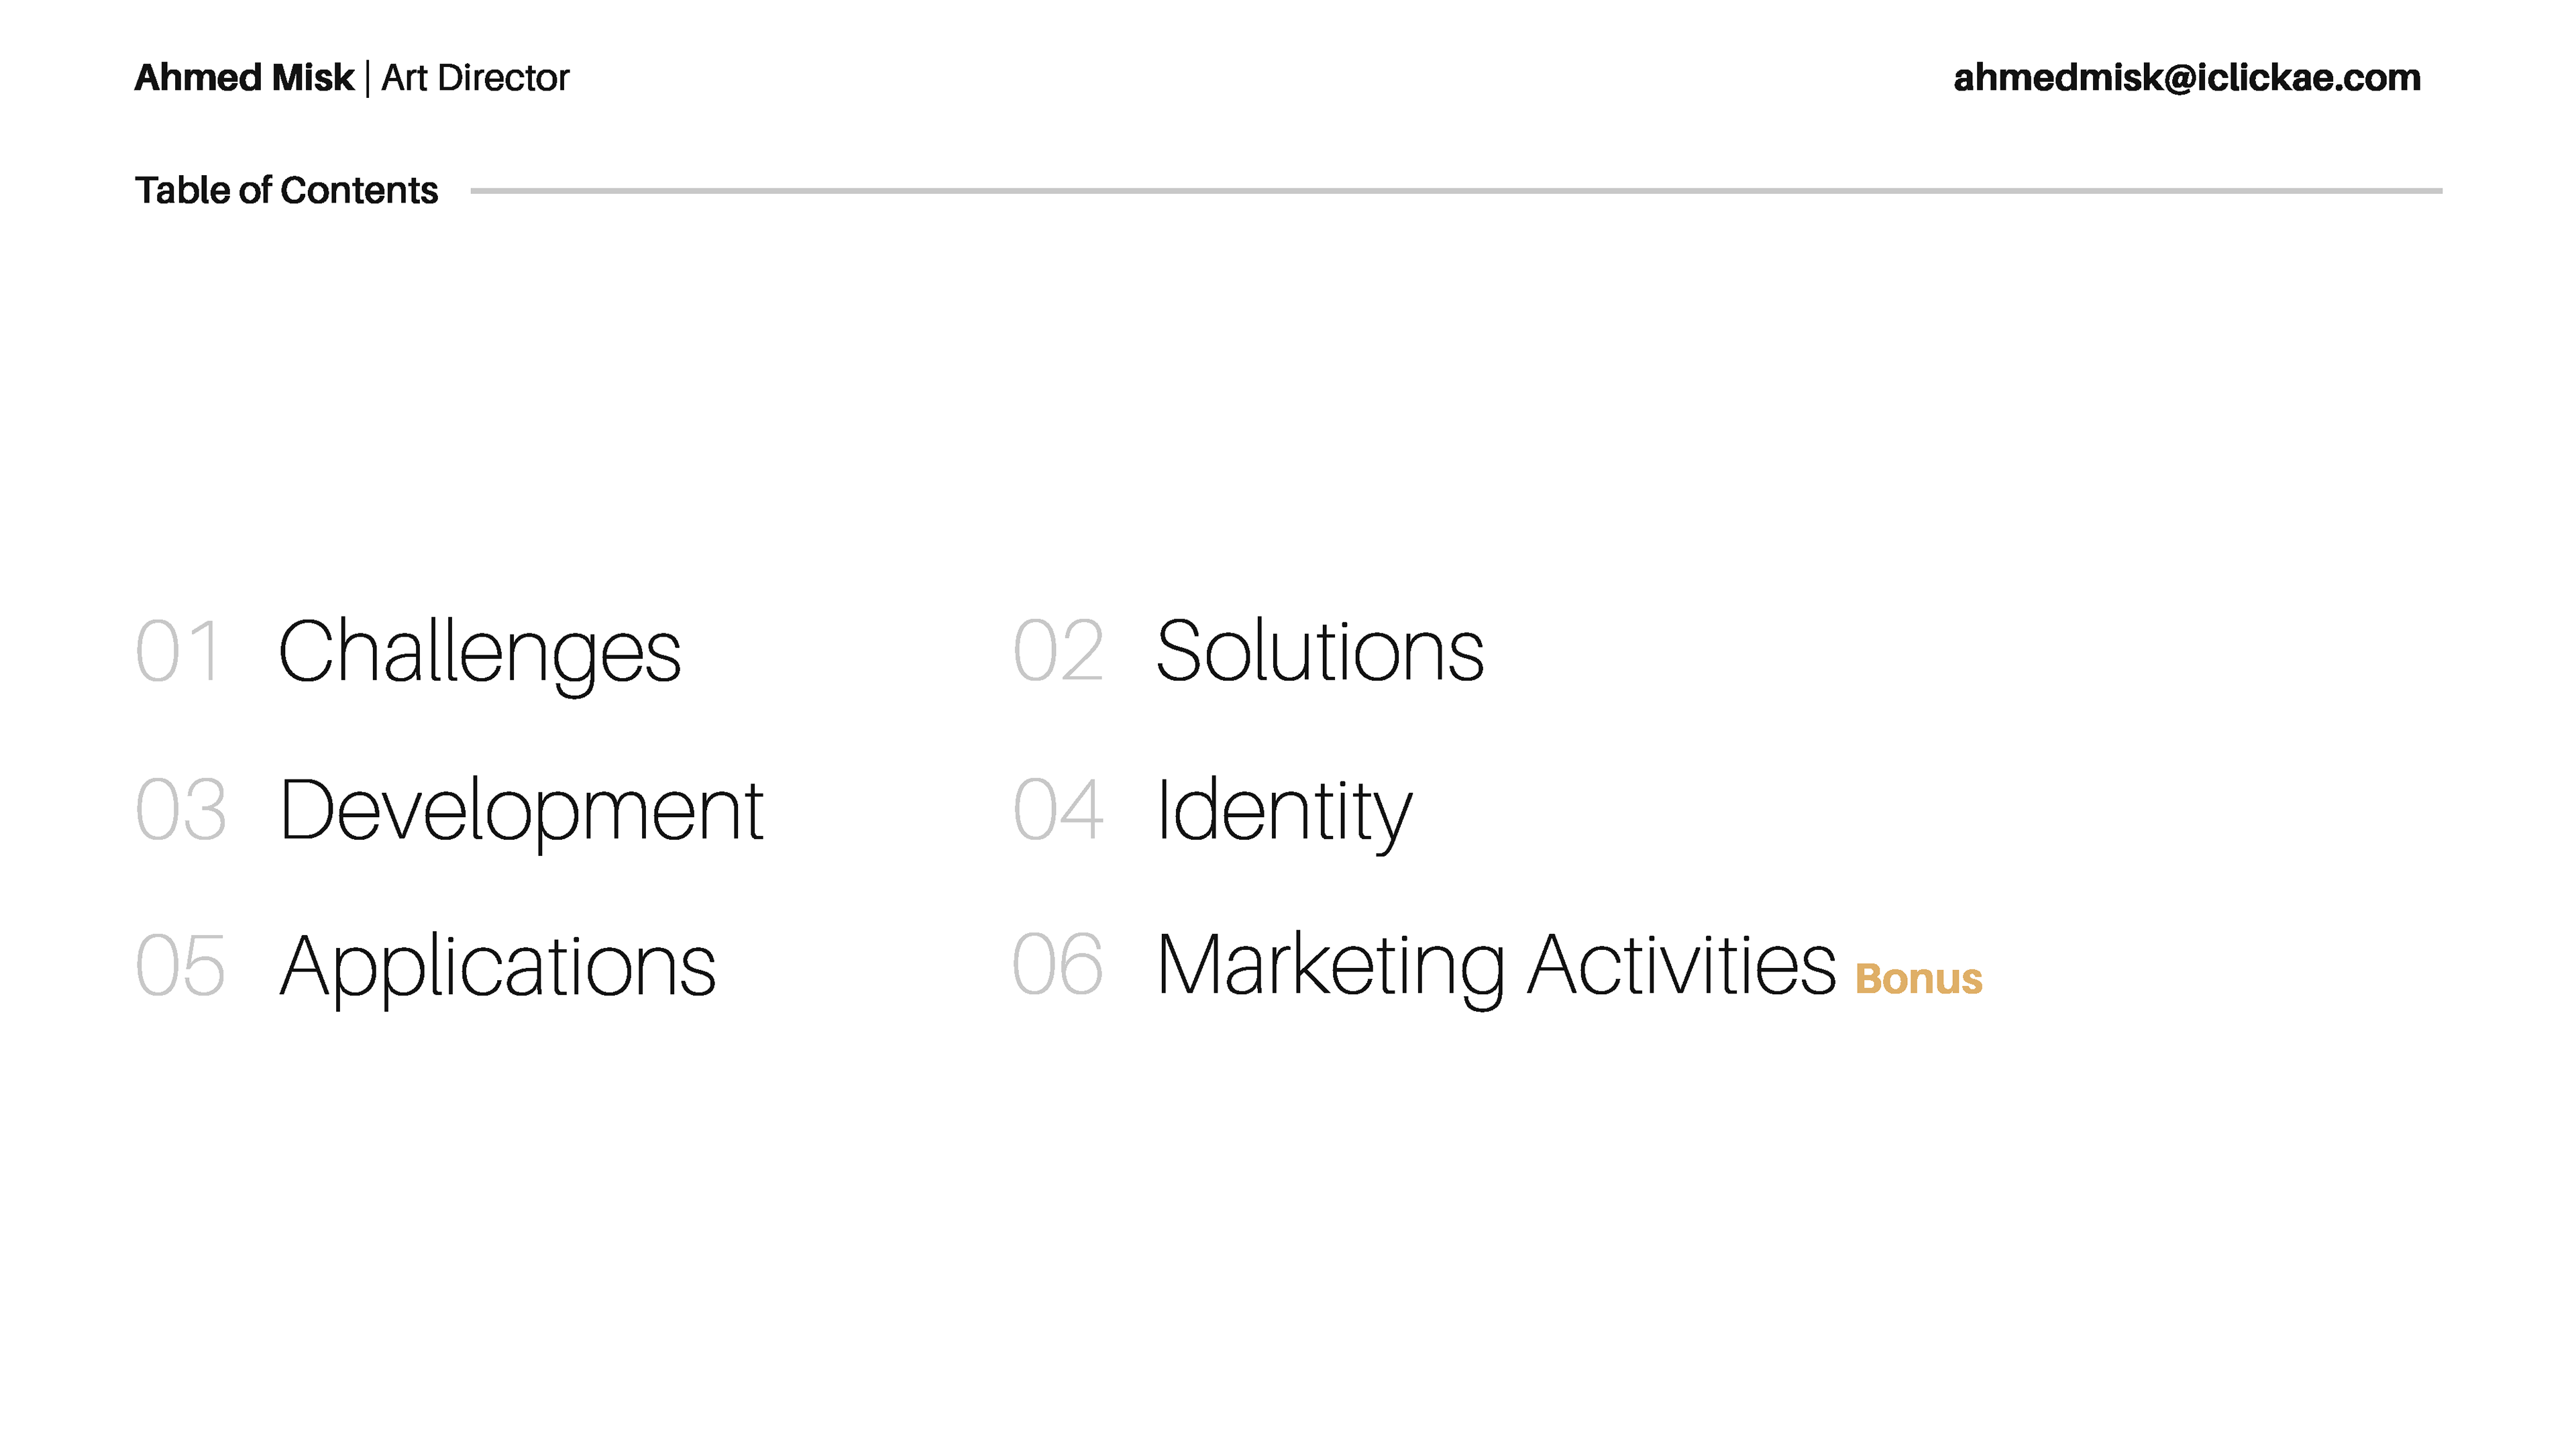This screenshot has width=2576, height=1449.
Task: Click the gold Bonus label
Action: coord(1918,980)
